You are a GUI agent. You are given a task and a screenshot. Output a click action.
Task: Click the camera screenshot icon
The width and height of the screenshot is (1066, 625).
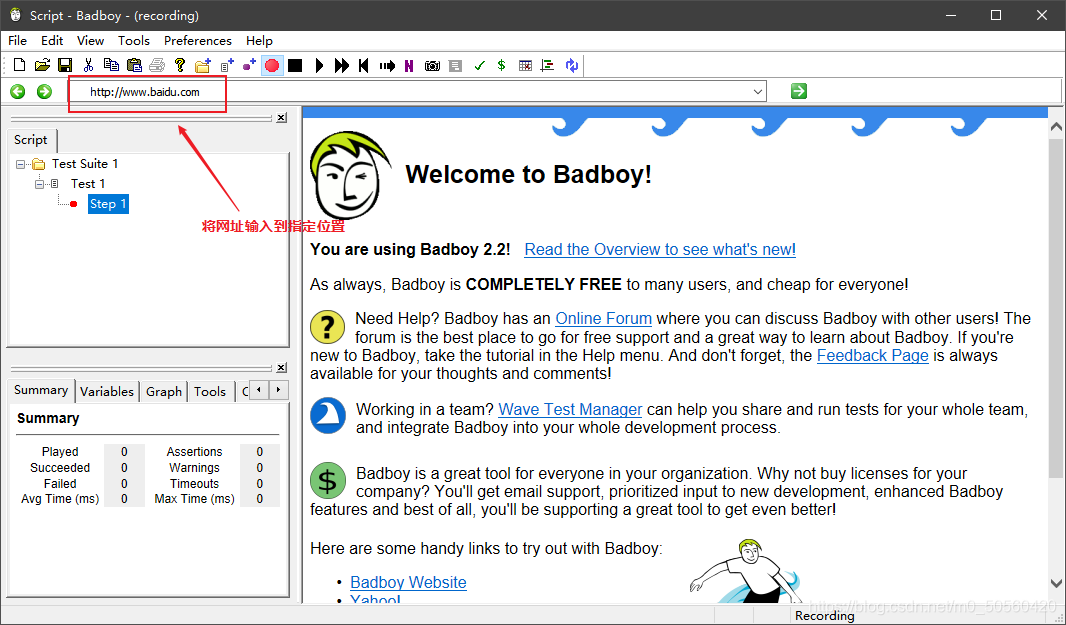tap(432, 66)
